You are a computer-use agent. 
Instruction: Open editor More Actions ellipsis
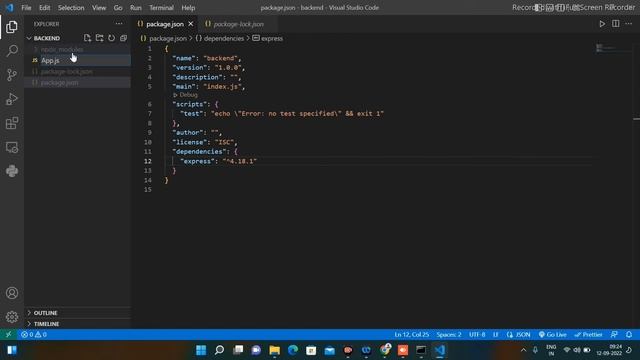tap(629, 24)
